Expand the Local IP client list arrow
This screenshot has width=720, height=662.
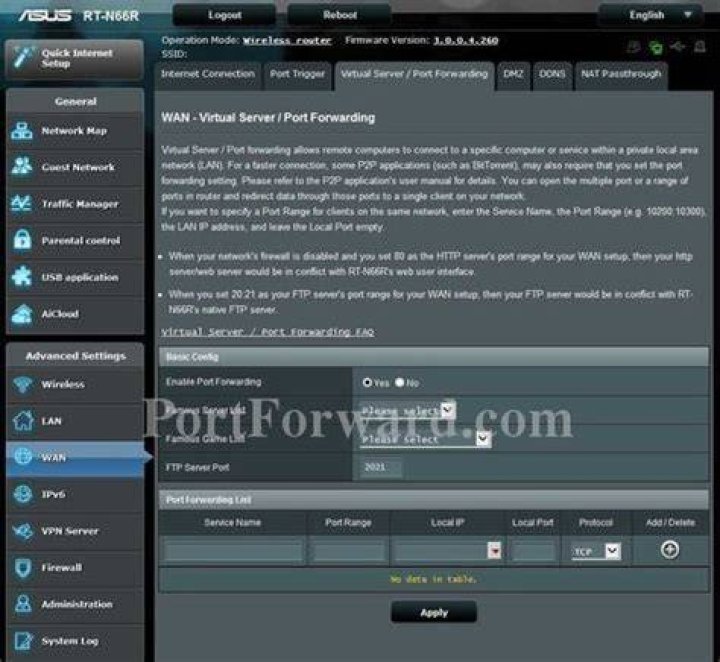click(x=494, y=550)
